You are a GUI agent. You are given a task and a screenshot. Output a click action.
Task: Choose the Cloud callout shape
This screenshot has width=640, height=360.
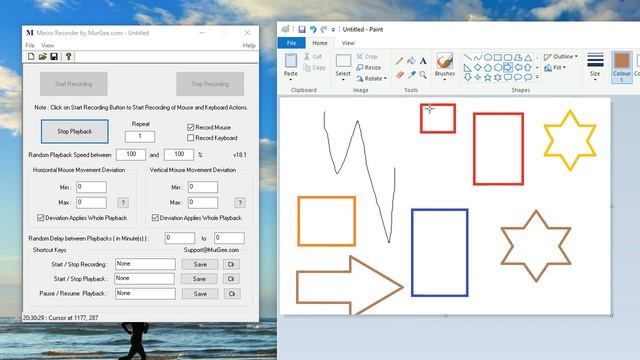click(x=528, y=77)
